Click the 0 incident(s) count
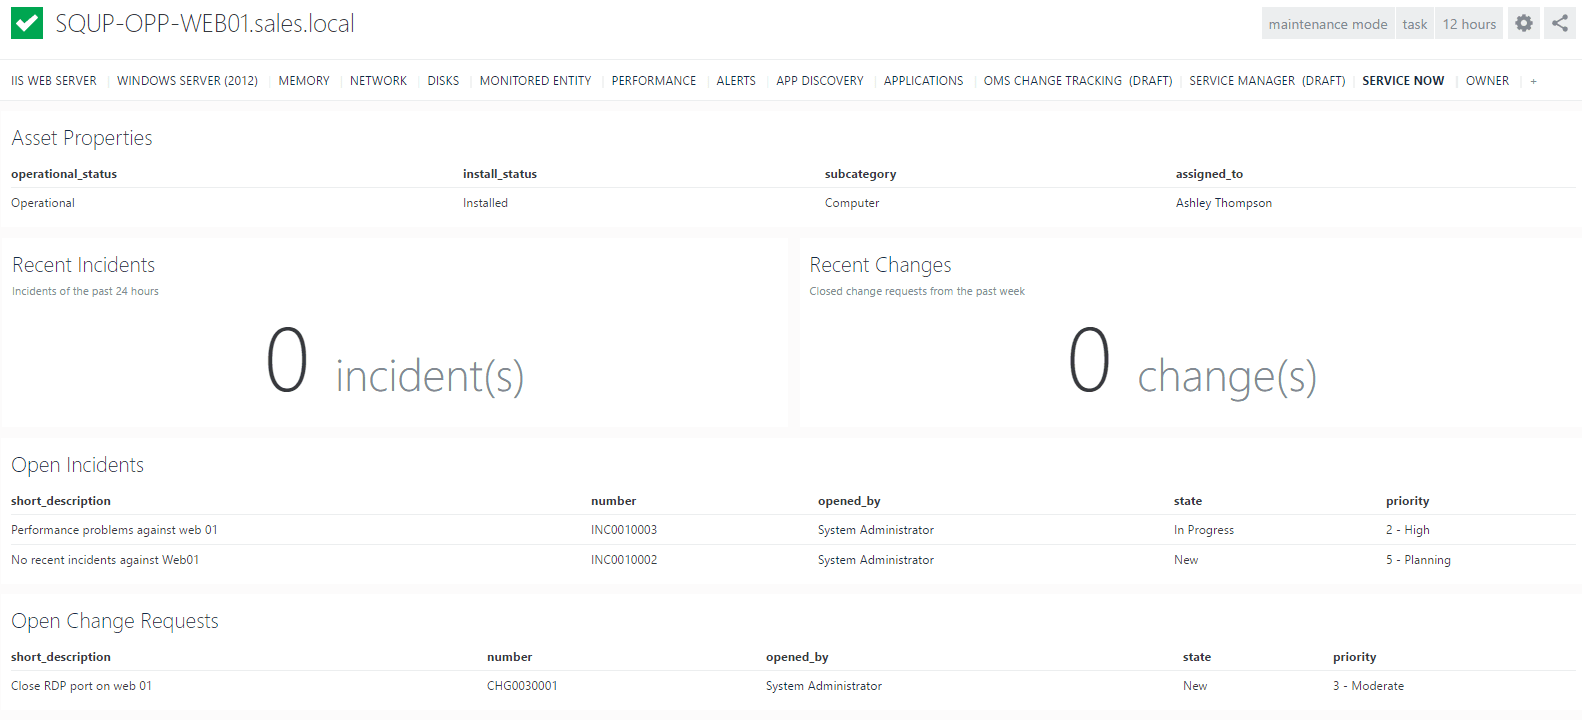Image resolution: width=1582 pixels, height=720 pixels. tap(394, 362)
